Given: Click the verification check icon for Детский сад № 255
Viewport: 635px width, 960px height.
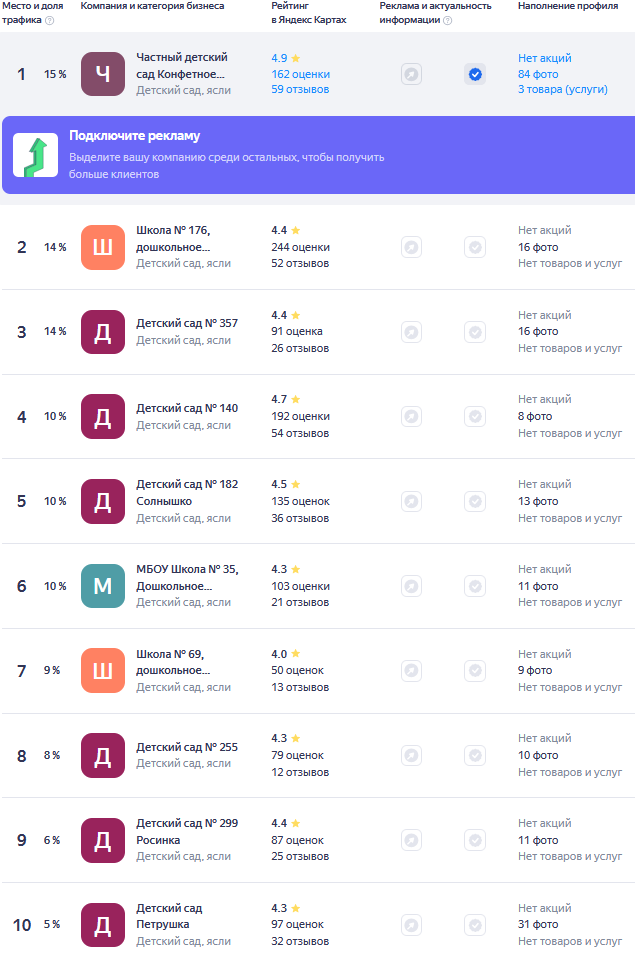Looking at the screenshot, I should pos(475,756).
